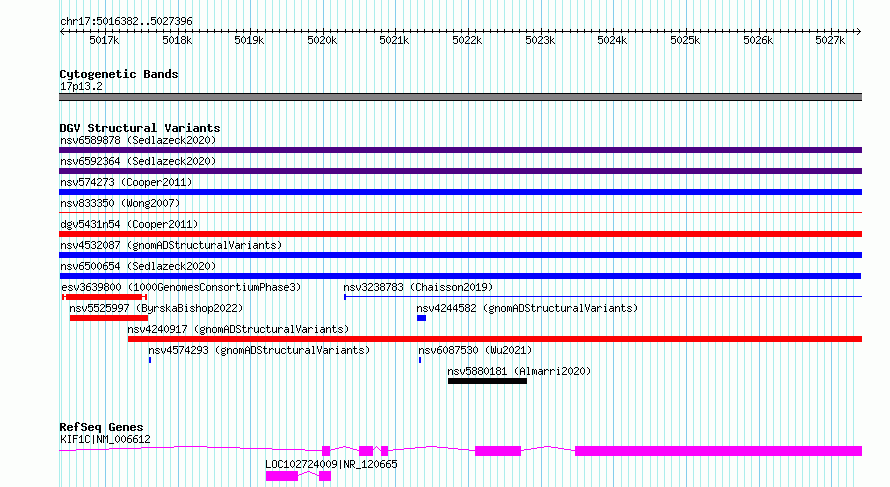This screenshot has width=890, height=487.
Task: Select the thick red bar under dgv5431n54
Action: [x=460, y=234]
